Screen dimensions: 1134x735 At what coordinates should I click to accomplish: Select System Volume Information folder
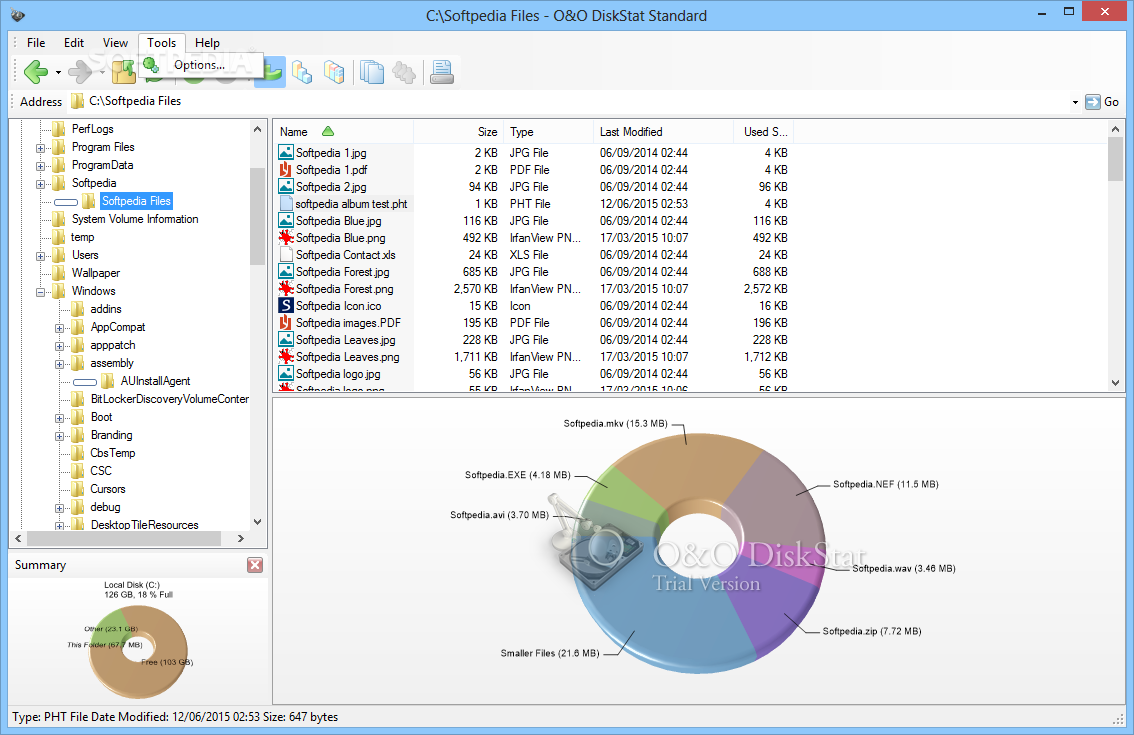tap(135, 219)
